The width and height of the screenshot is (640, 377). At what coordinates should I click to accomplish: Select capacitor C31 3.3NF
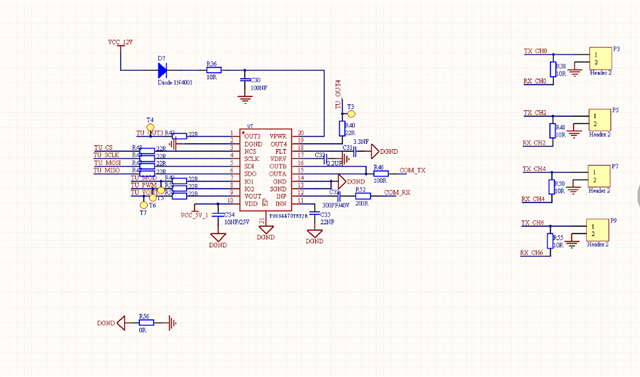355,152
